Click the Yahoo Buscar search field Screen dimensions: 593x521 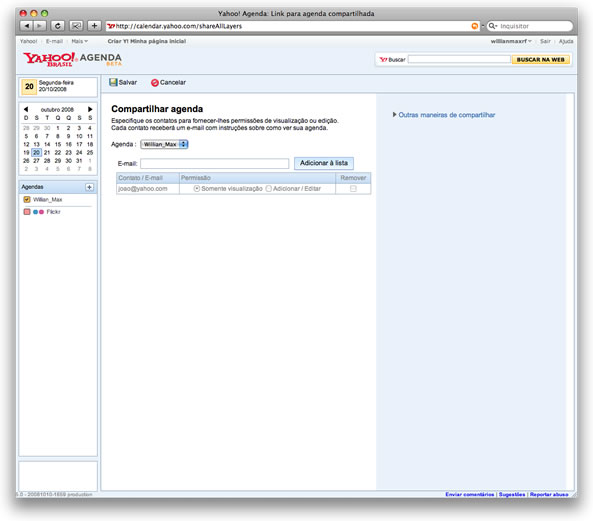(459, 59)
